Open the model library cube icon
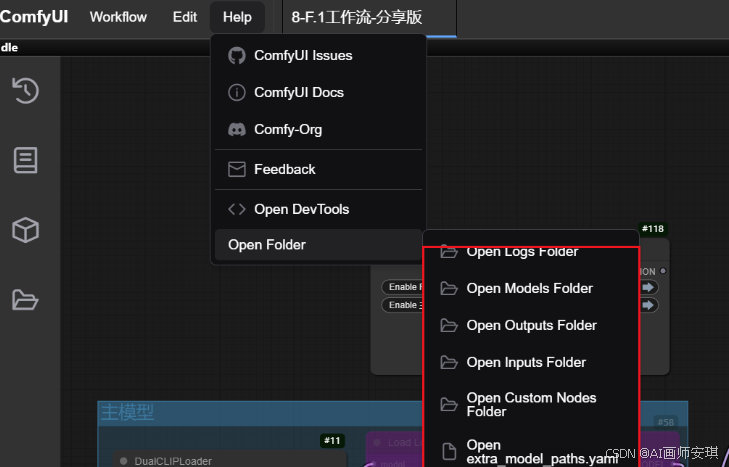729x467 pixels. pos(26,230)
